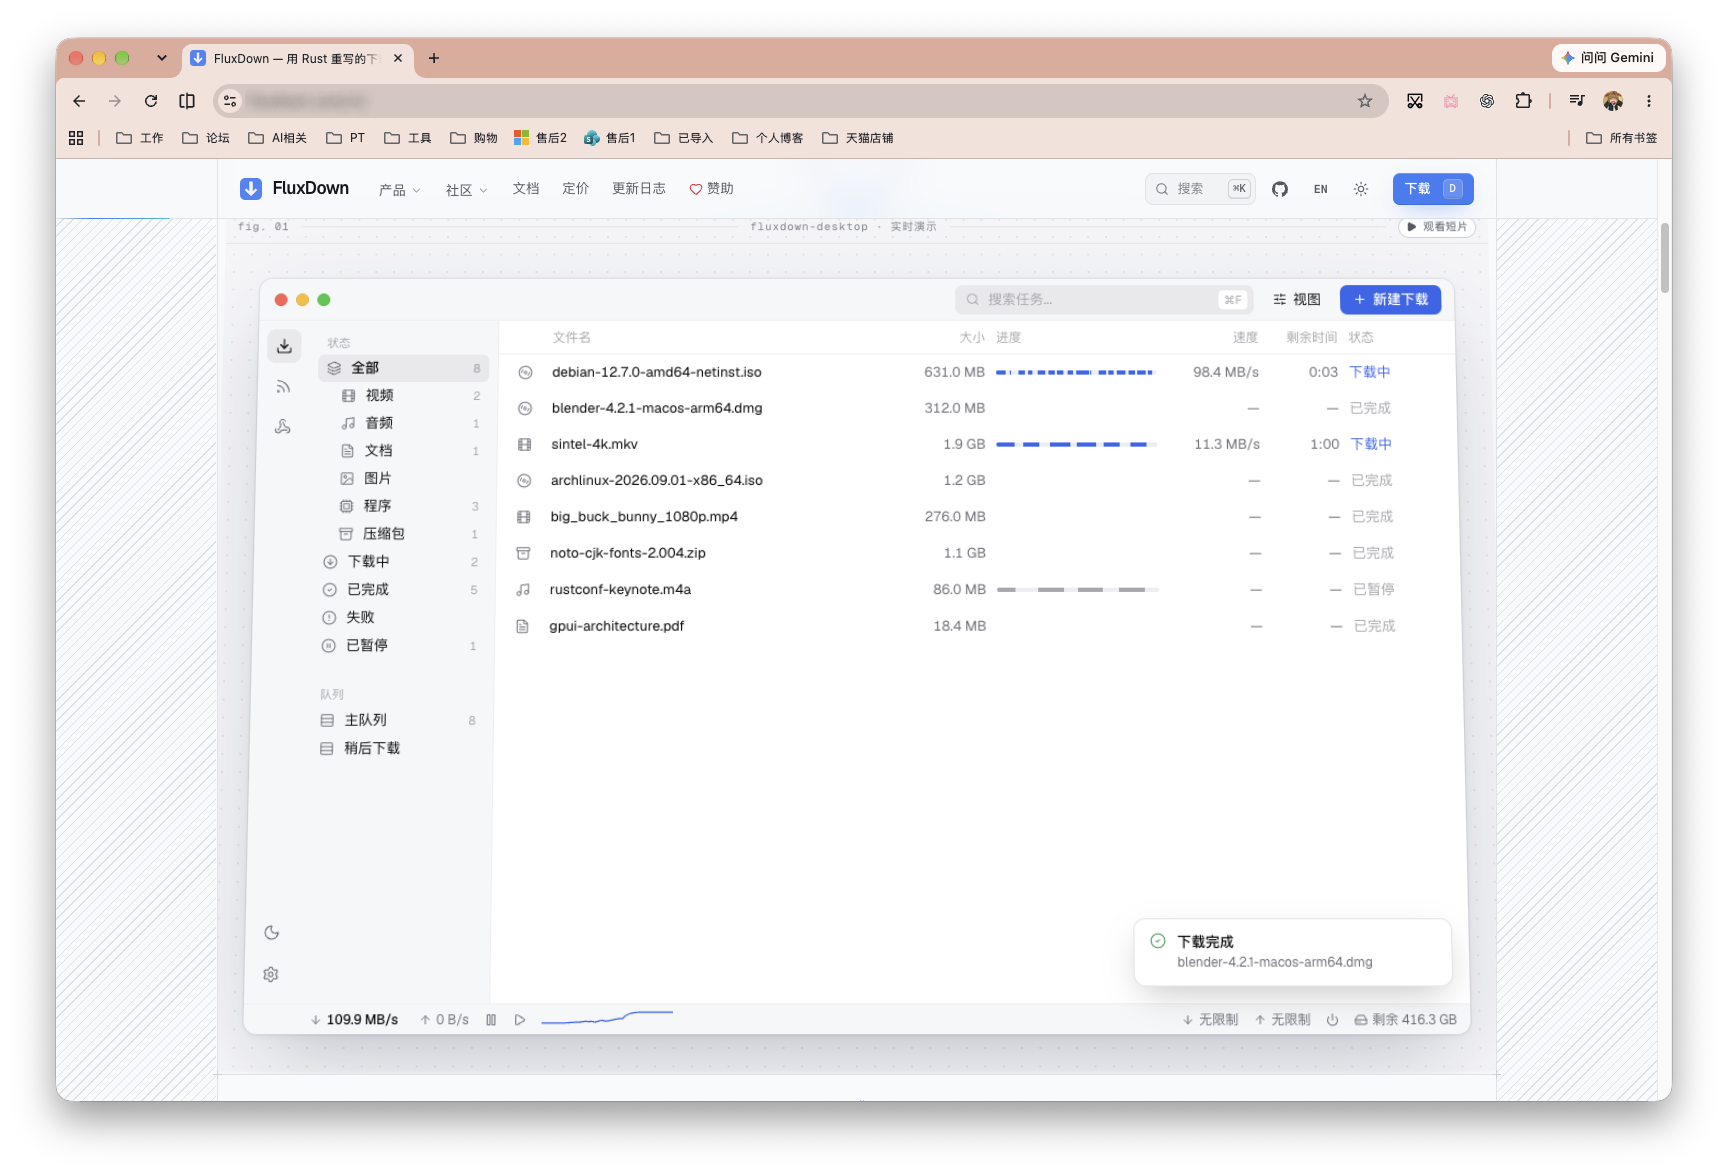Click progress bar of rustconf-keynote.m4a
The width and height of the screenshot is (1728, 1175).
click(1077, 590)
